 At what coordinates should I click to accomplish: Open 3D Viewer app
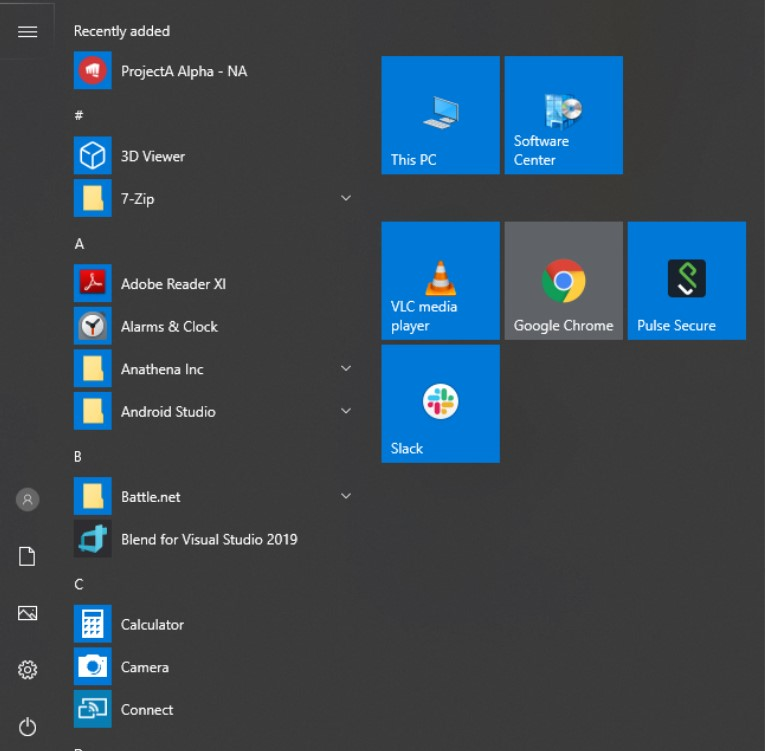click(x=152, y=156)
